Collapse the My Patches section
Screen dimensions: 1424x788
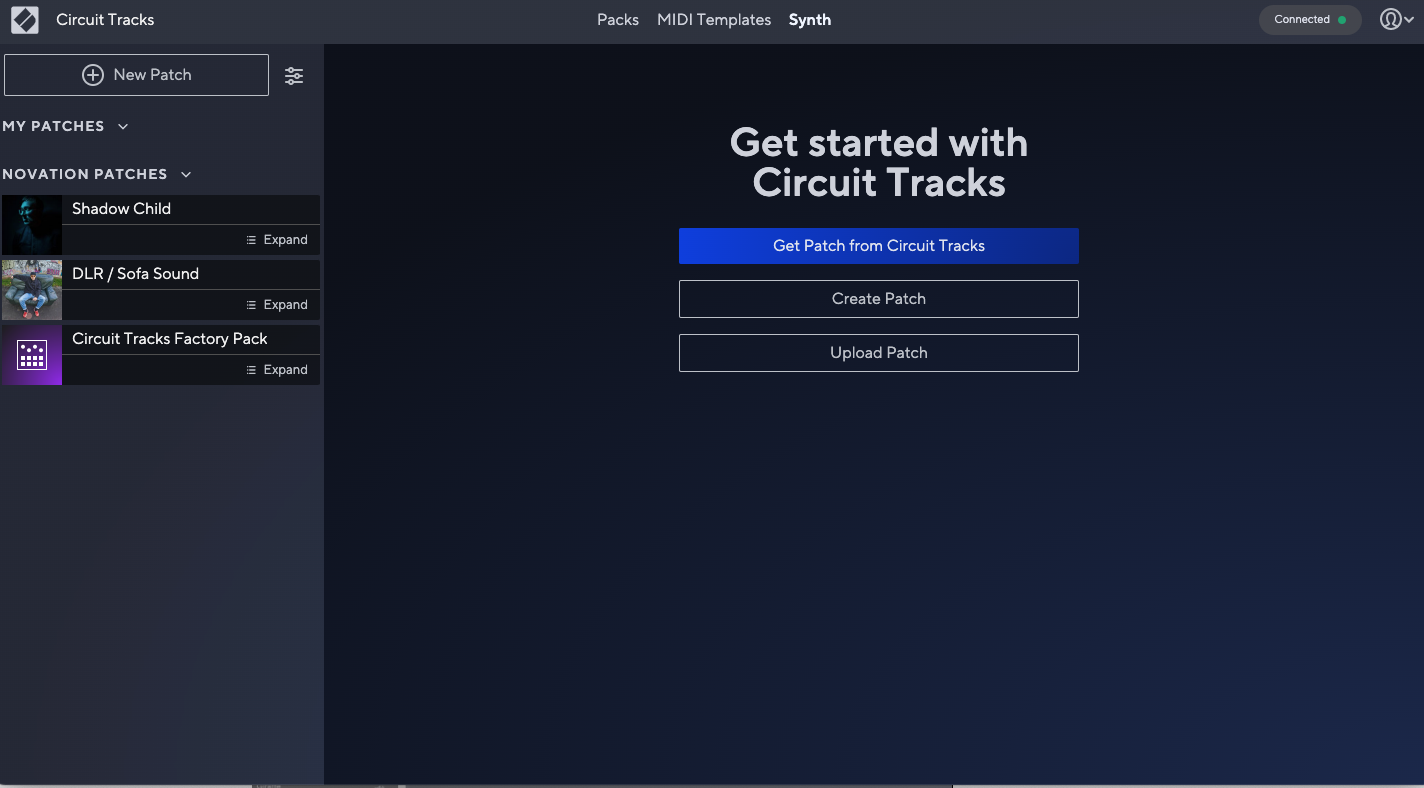click(x=123, y=127)
